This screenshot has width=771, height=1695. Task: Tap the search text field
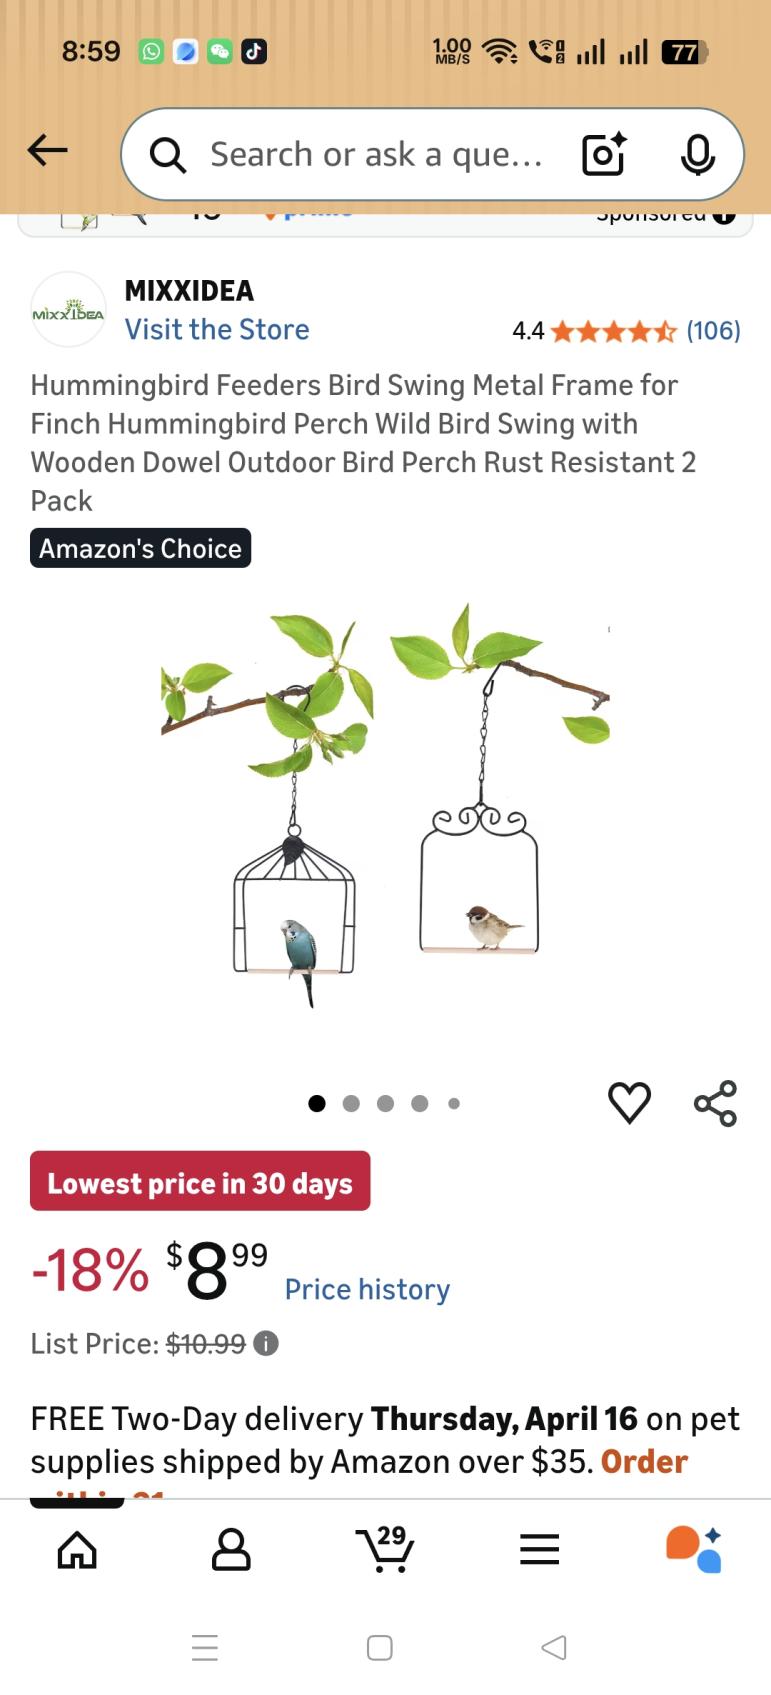(x=375, y=154)
